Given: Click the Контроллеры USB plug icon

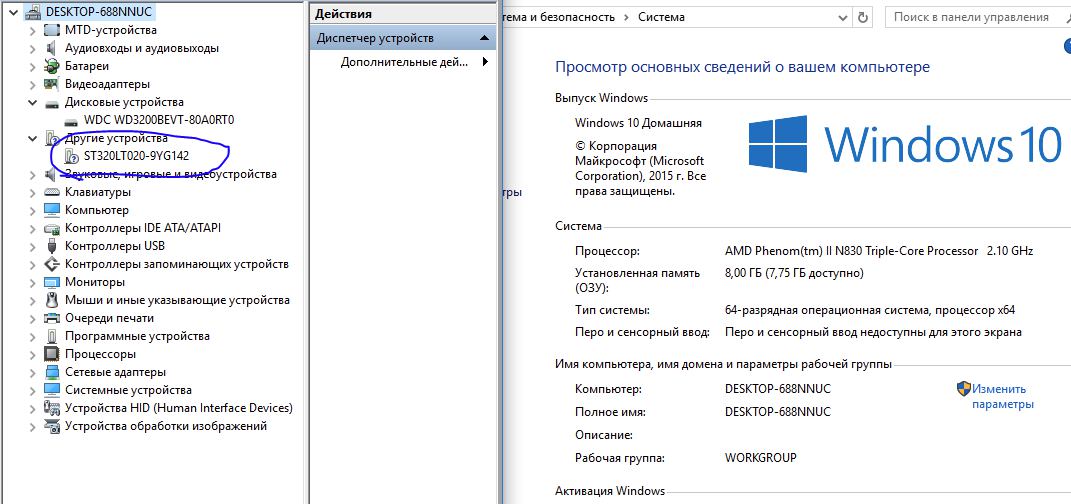Looking at the screenshot, I should [52, 246].
